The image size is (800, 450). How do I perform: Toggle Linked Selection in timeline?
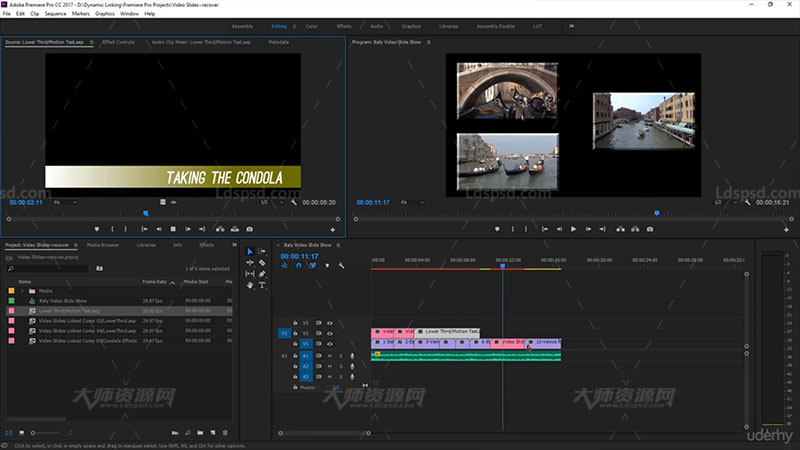coord(312,266)
